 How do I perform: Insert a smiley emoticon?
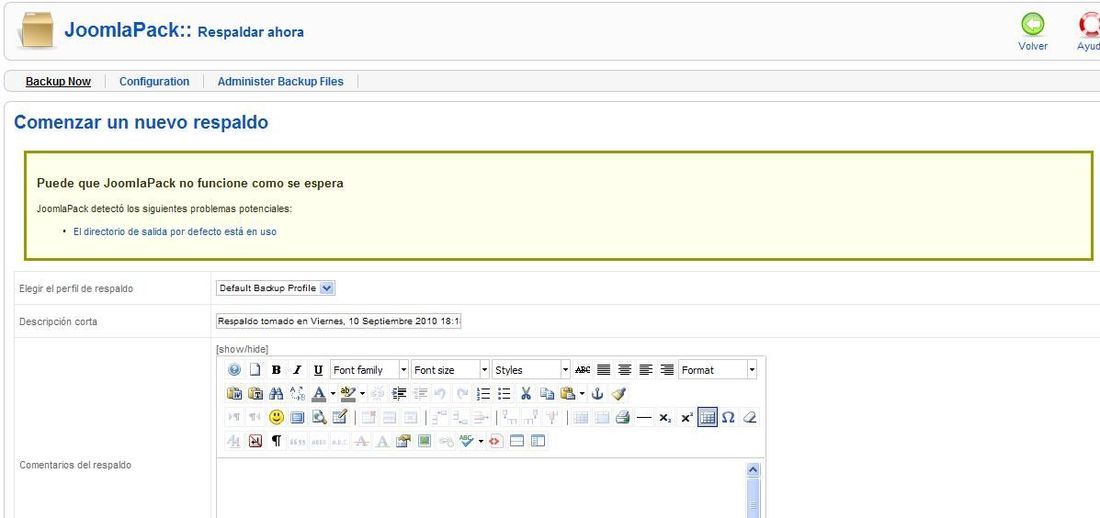click(x=276, y=418)
